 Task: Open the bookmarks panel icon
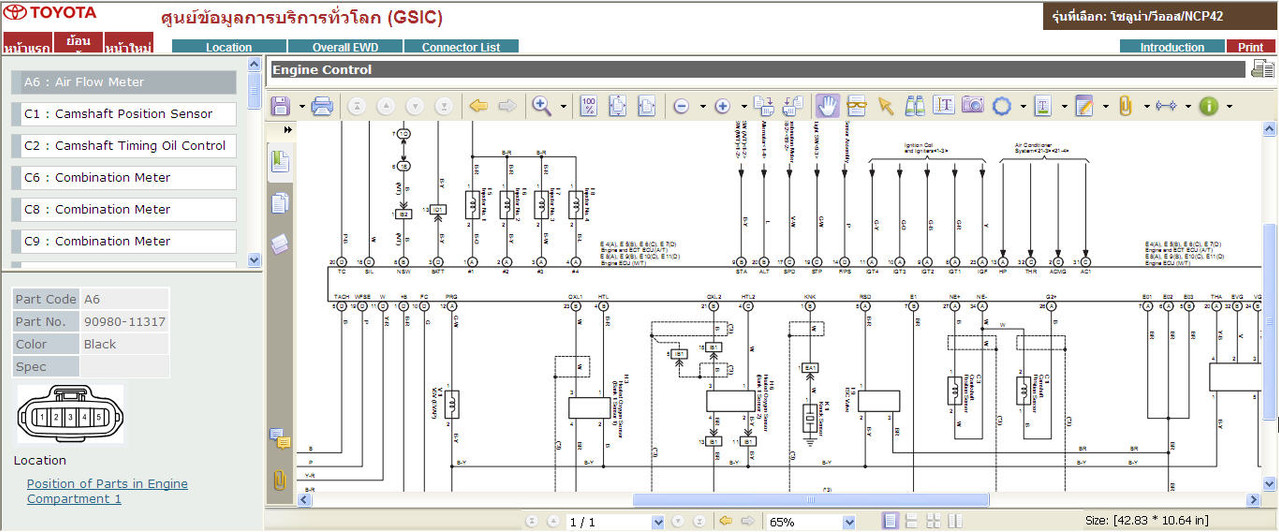(x=280, y=160)
